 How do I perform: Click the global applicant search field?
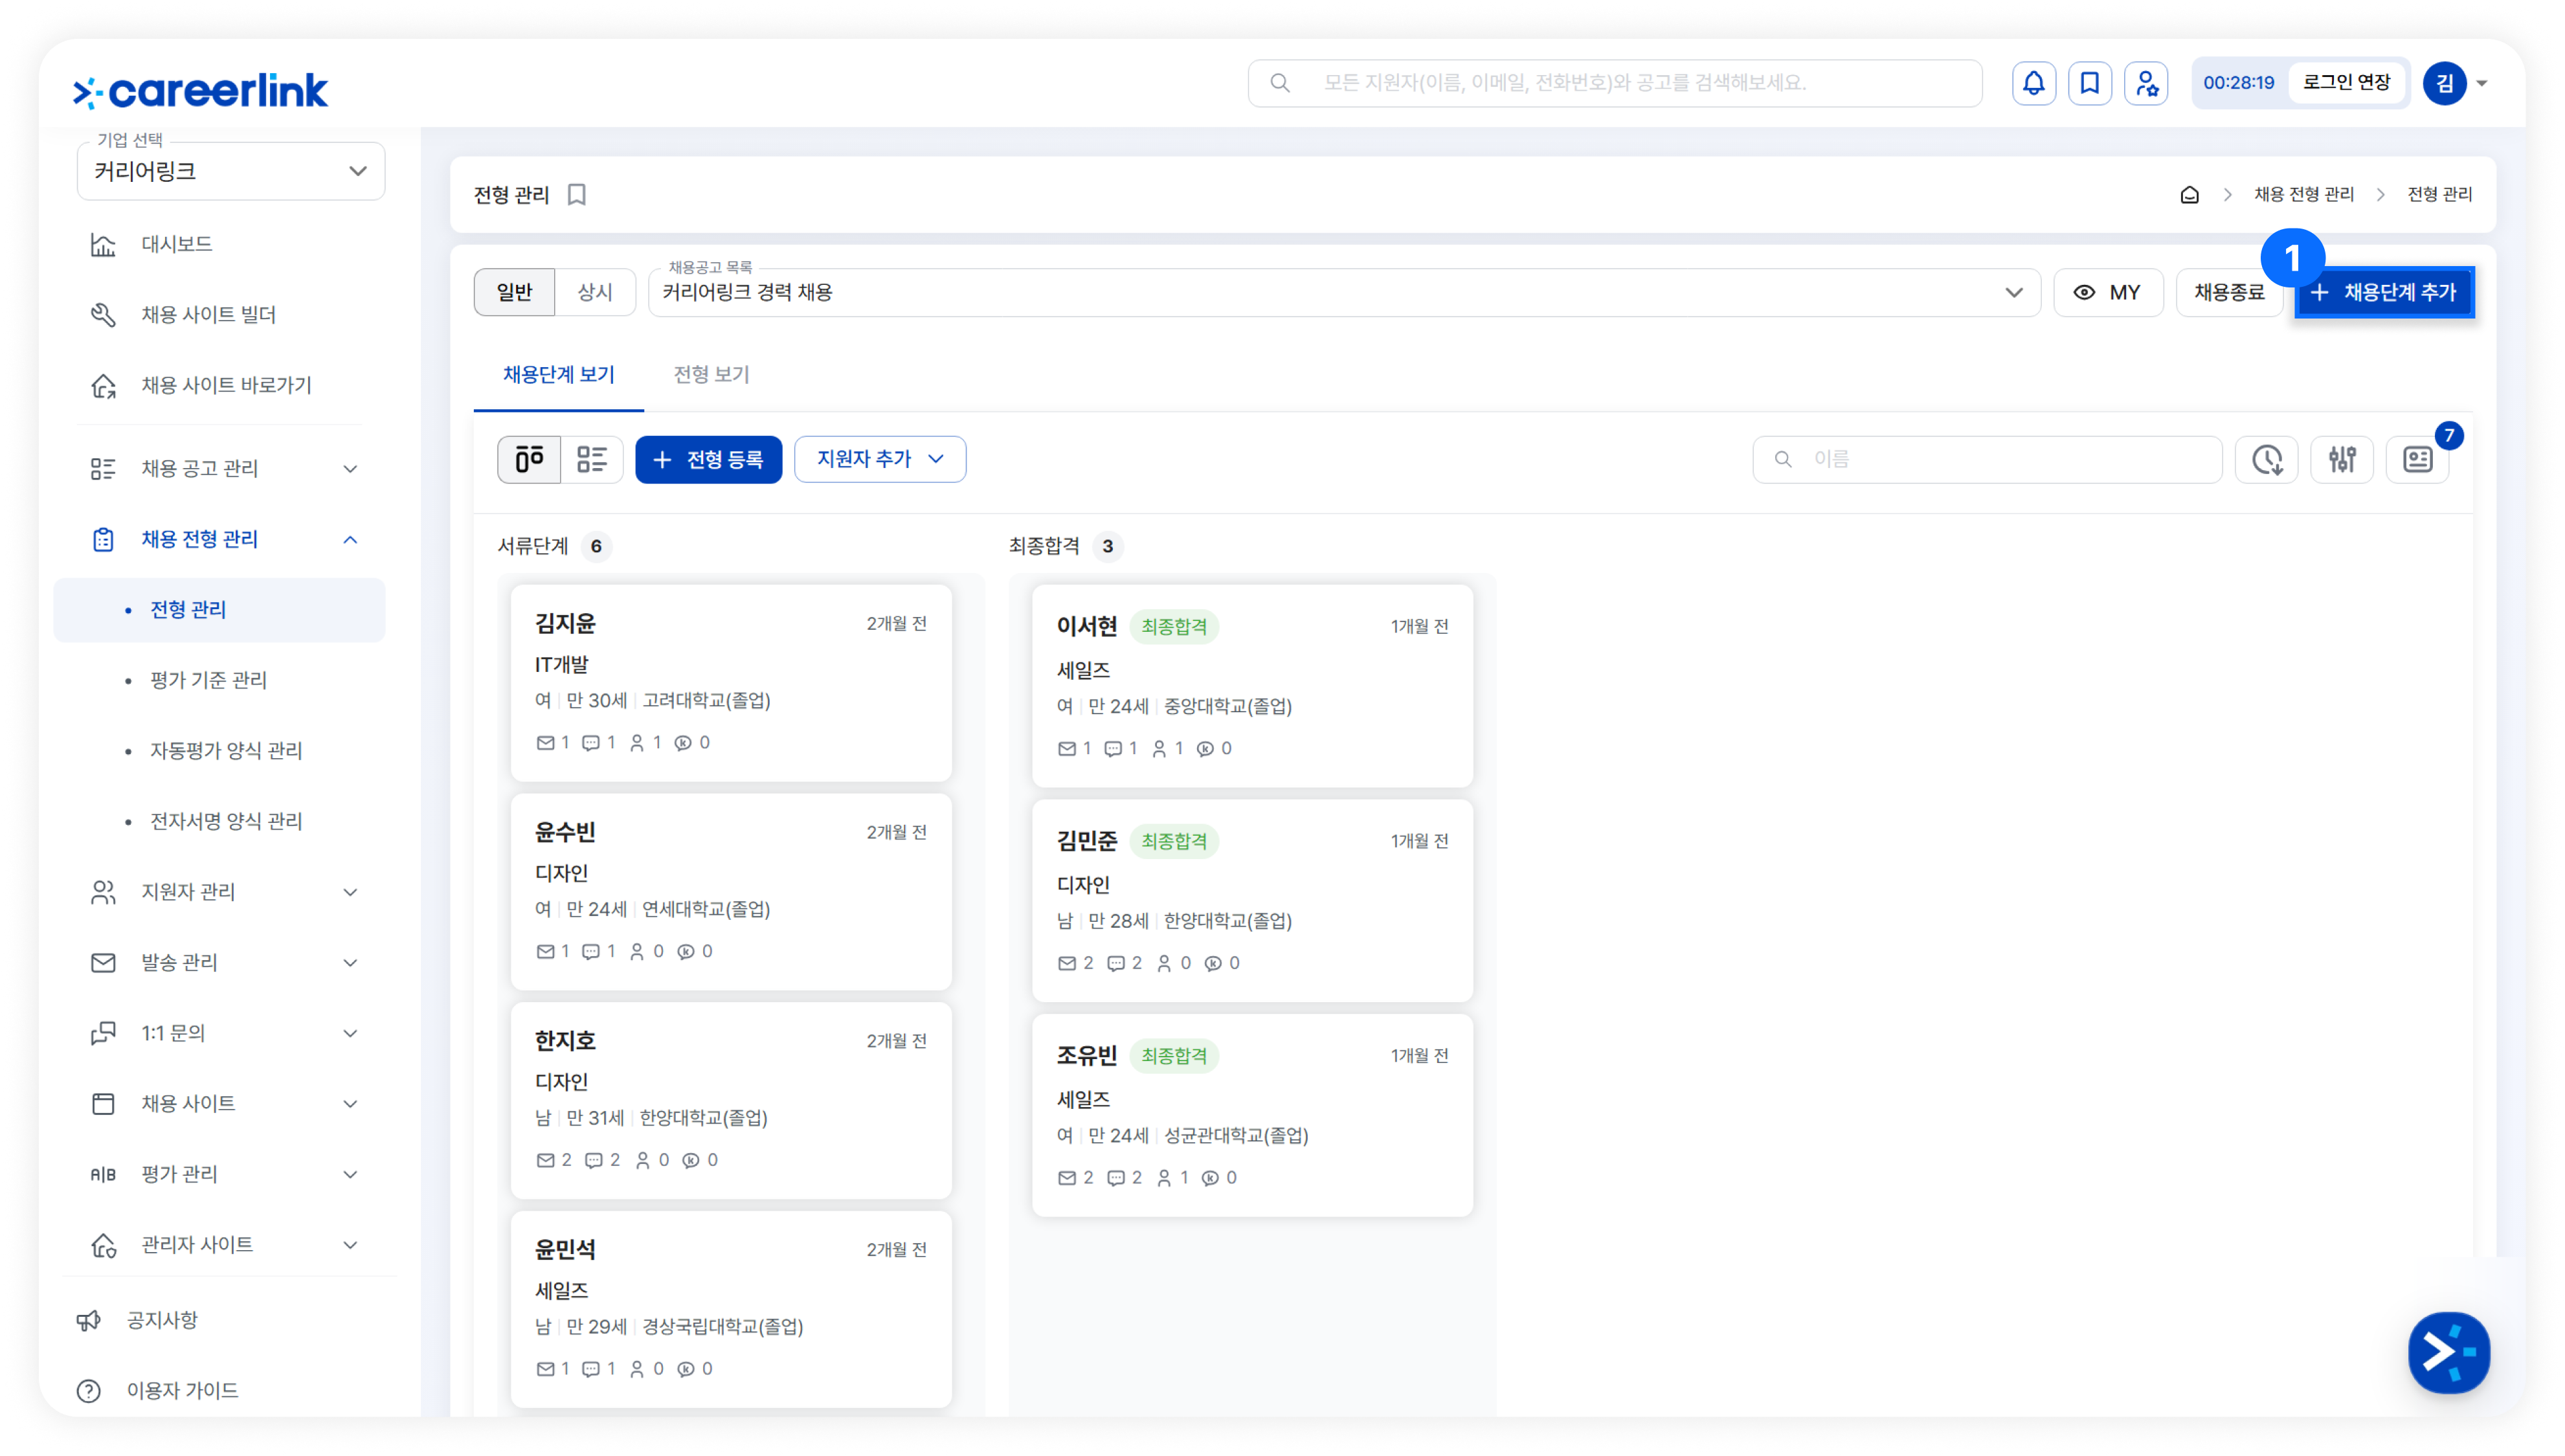point(1614,83)
